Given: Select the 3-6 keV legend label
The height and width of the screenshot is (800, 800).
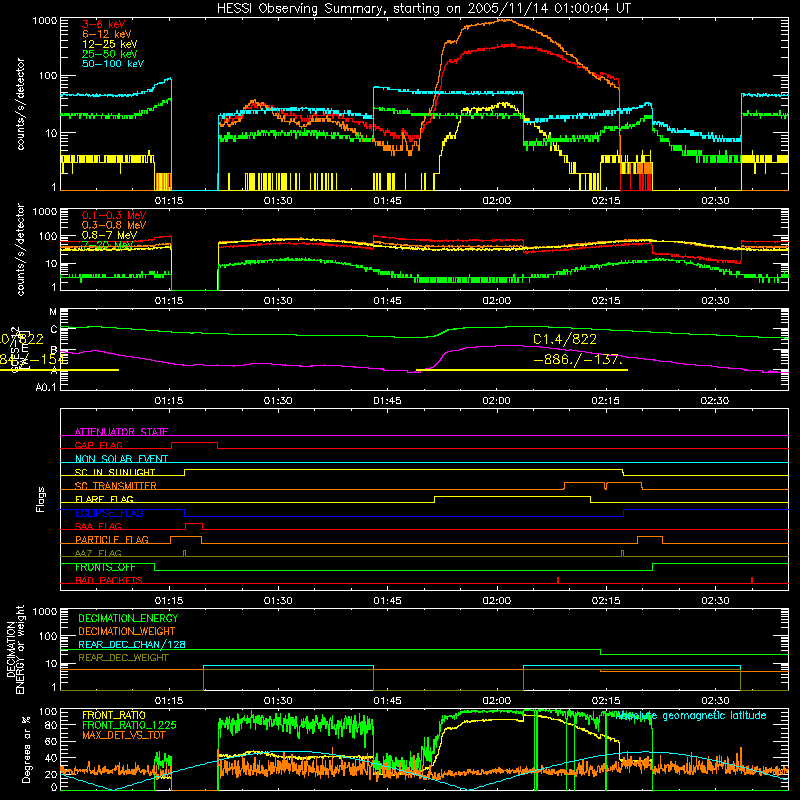Looking at the screenshot, I should (x=104, y=24).
